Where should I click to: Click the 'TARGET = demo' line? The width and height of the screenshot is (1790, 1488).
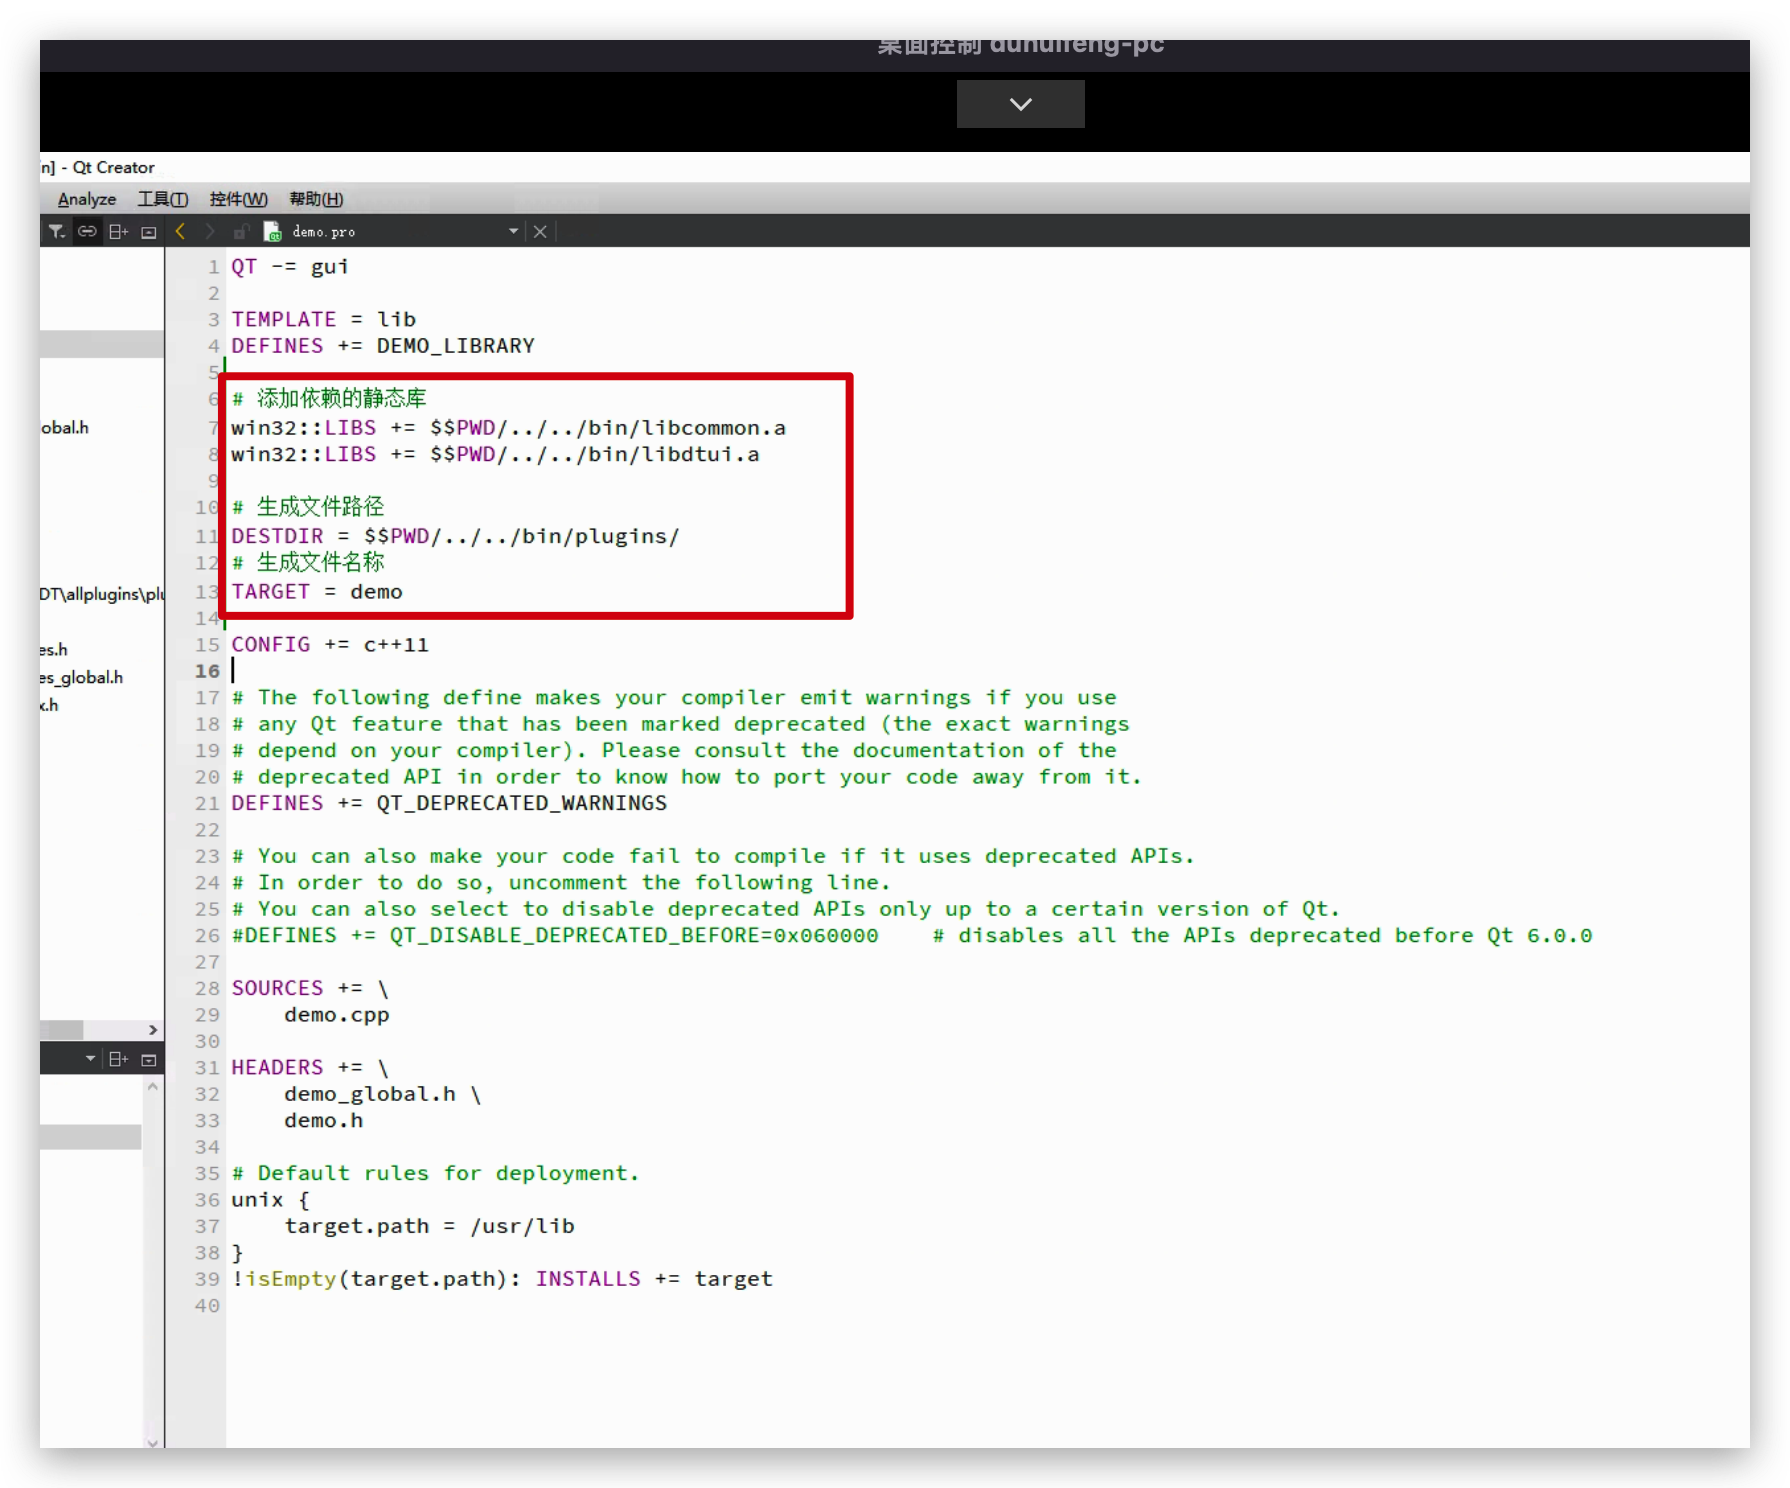[x=317, y=592]
